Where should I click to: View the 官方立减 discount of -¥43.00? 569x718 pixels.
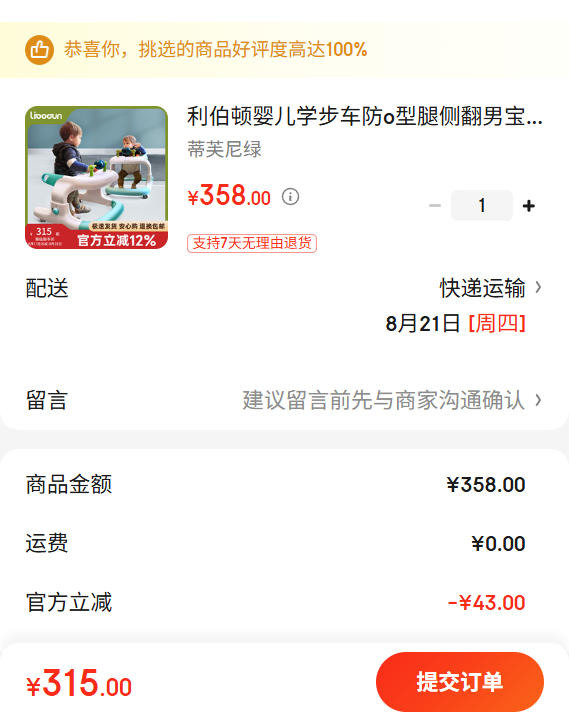coord(486,603)
